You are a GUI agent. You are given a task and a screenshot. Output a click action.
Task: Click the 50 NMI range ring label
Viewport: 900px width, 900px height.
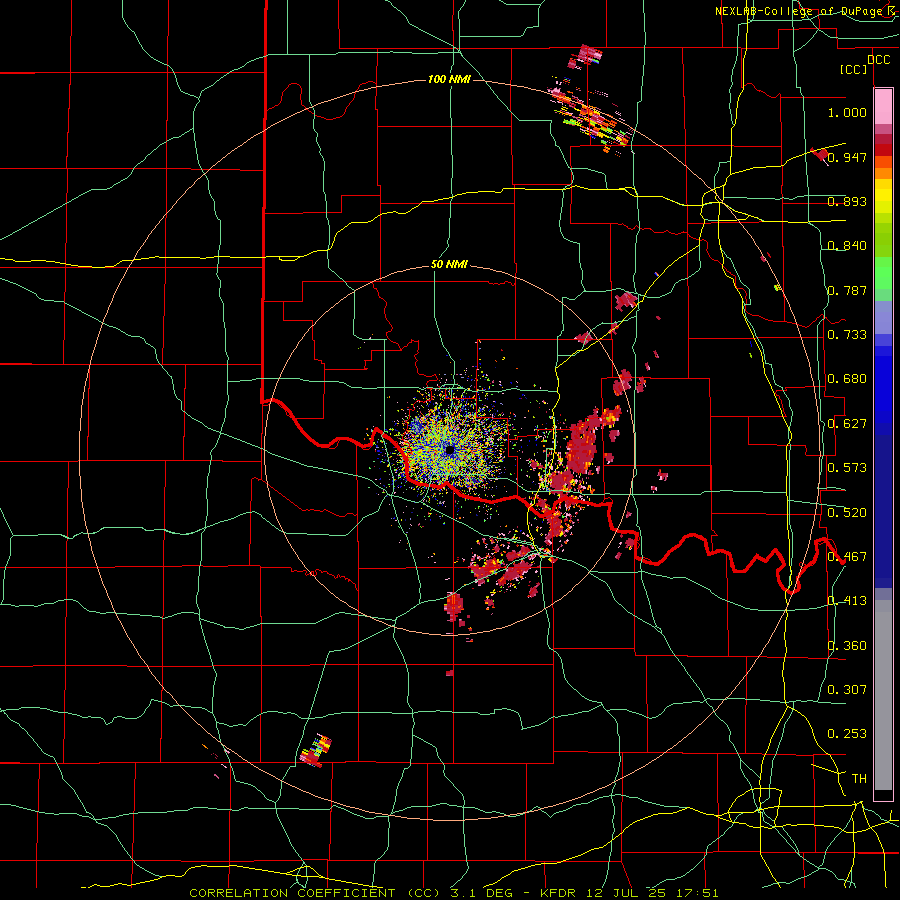(449, 265)
